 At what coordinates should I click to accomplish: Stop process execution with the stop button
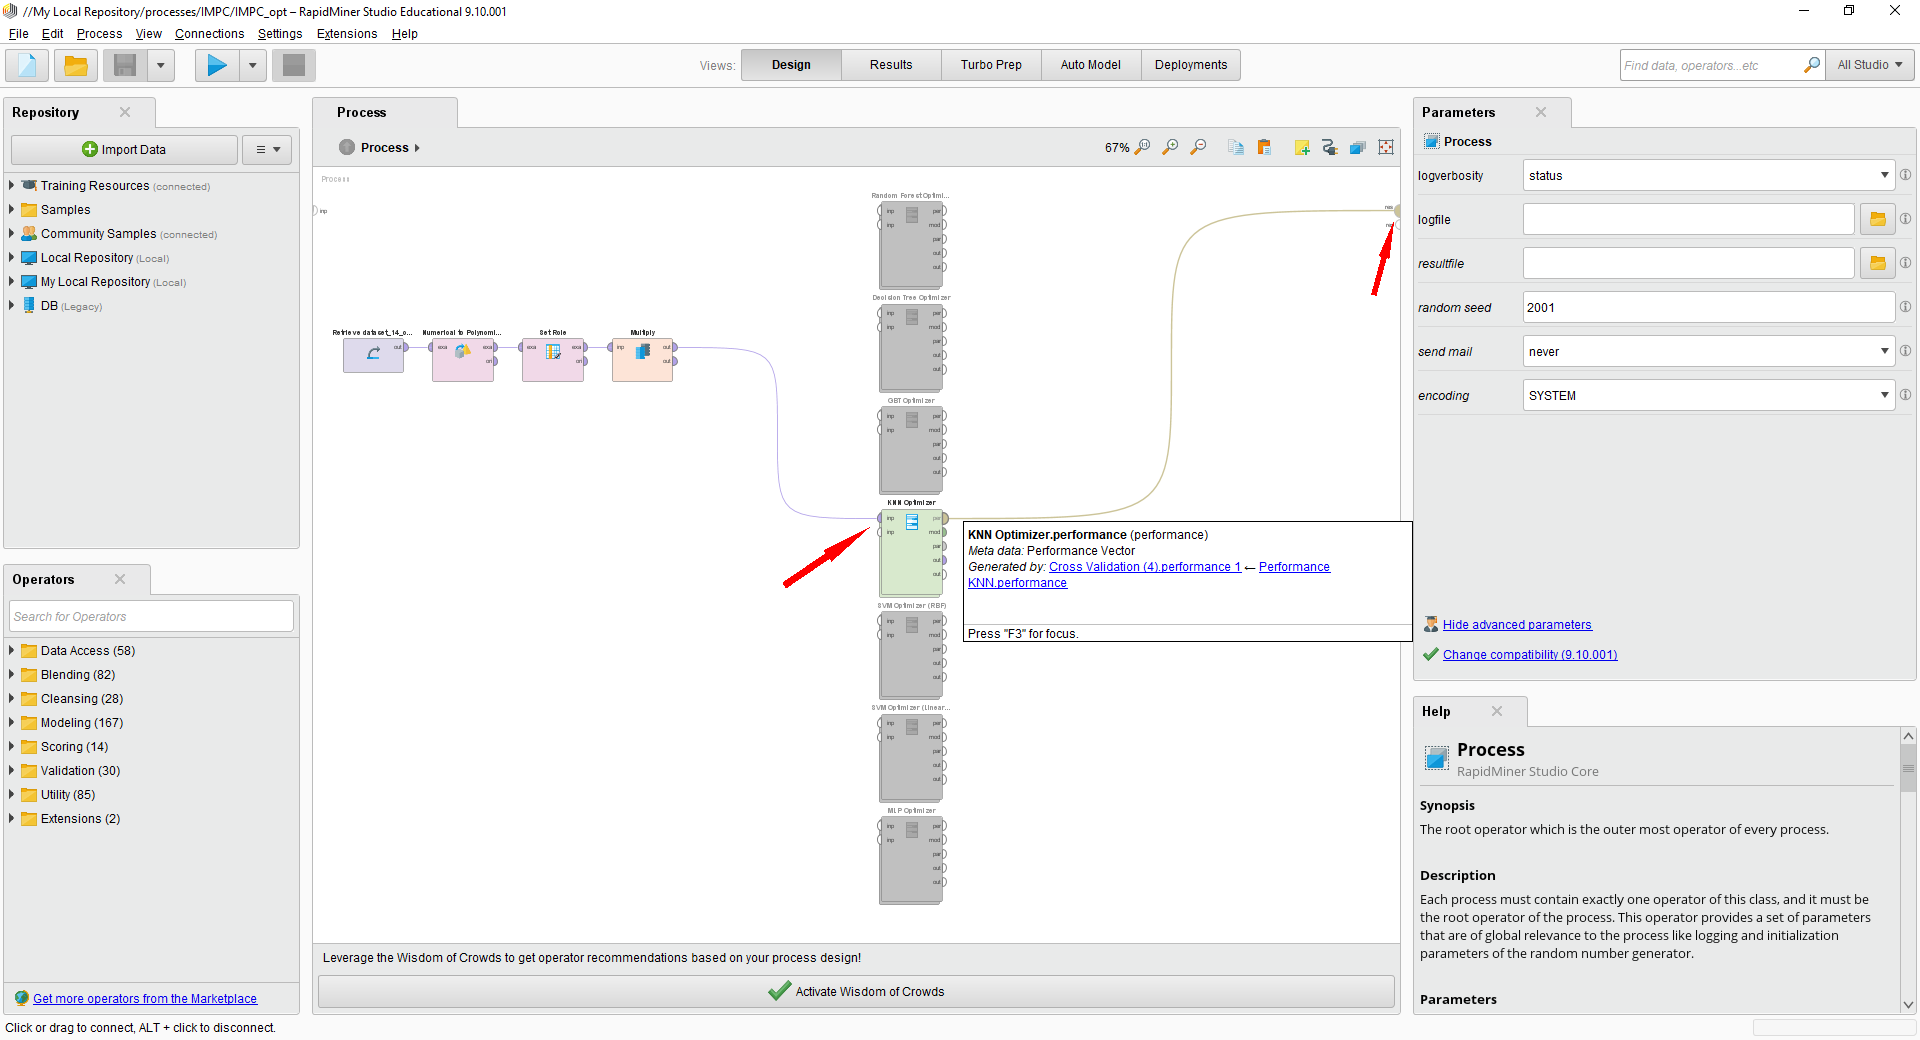tap(294, 66)
